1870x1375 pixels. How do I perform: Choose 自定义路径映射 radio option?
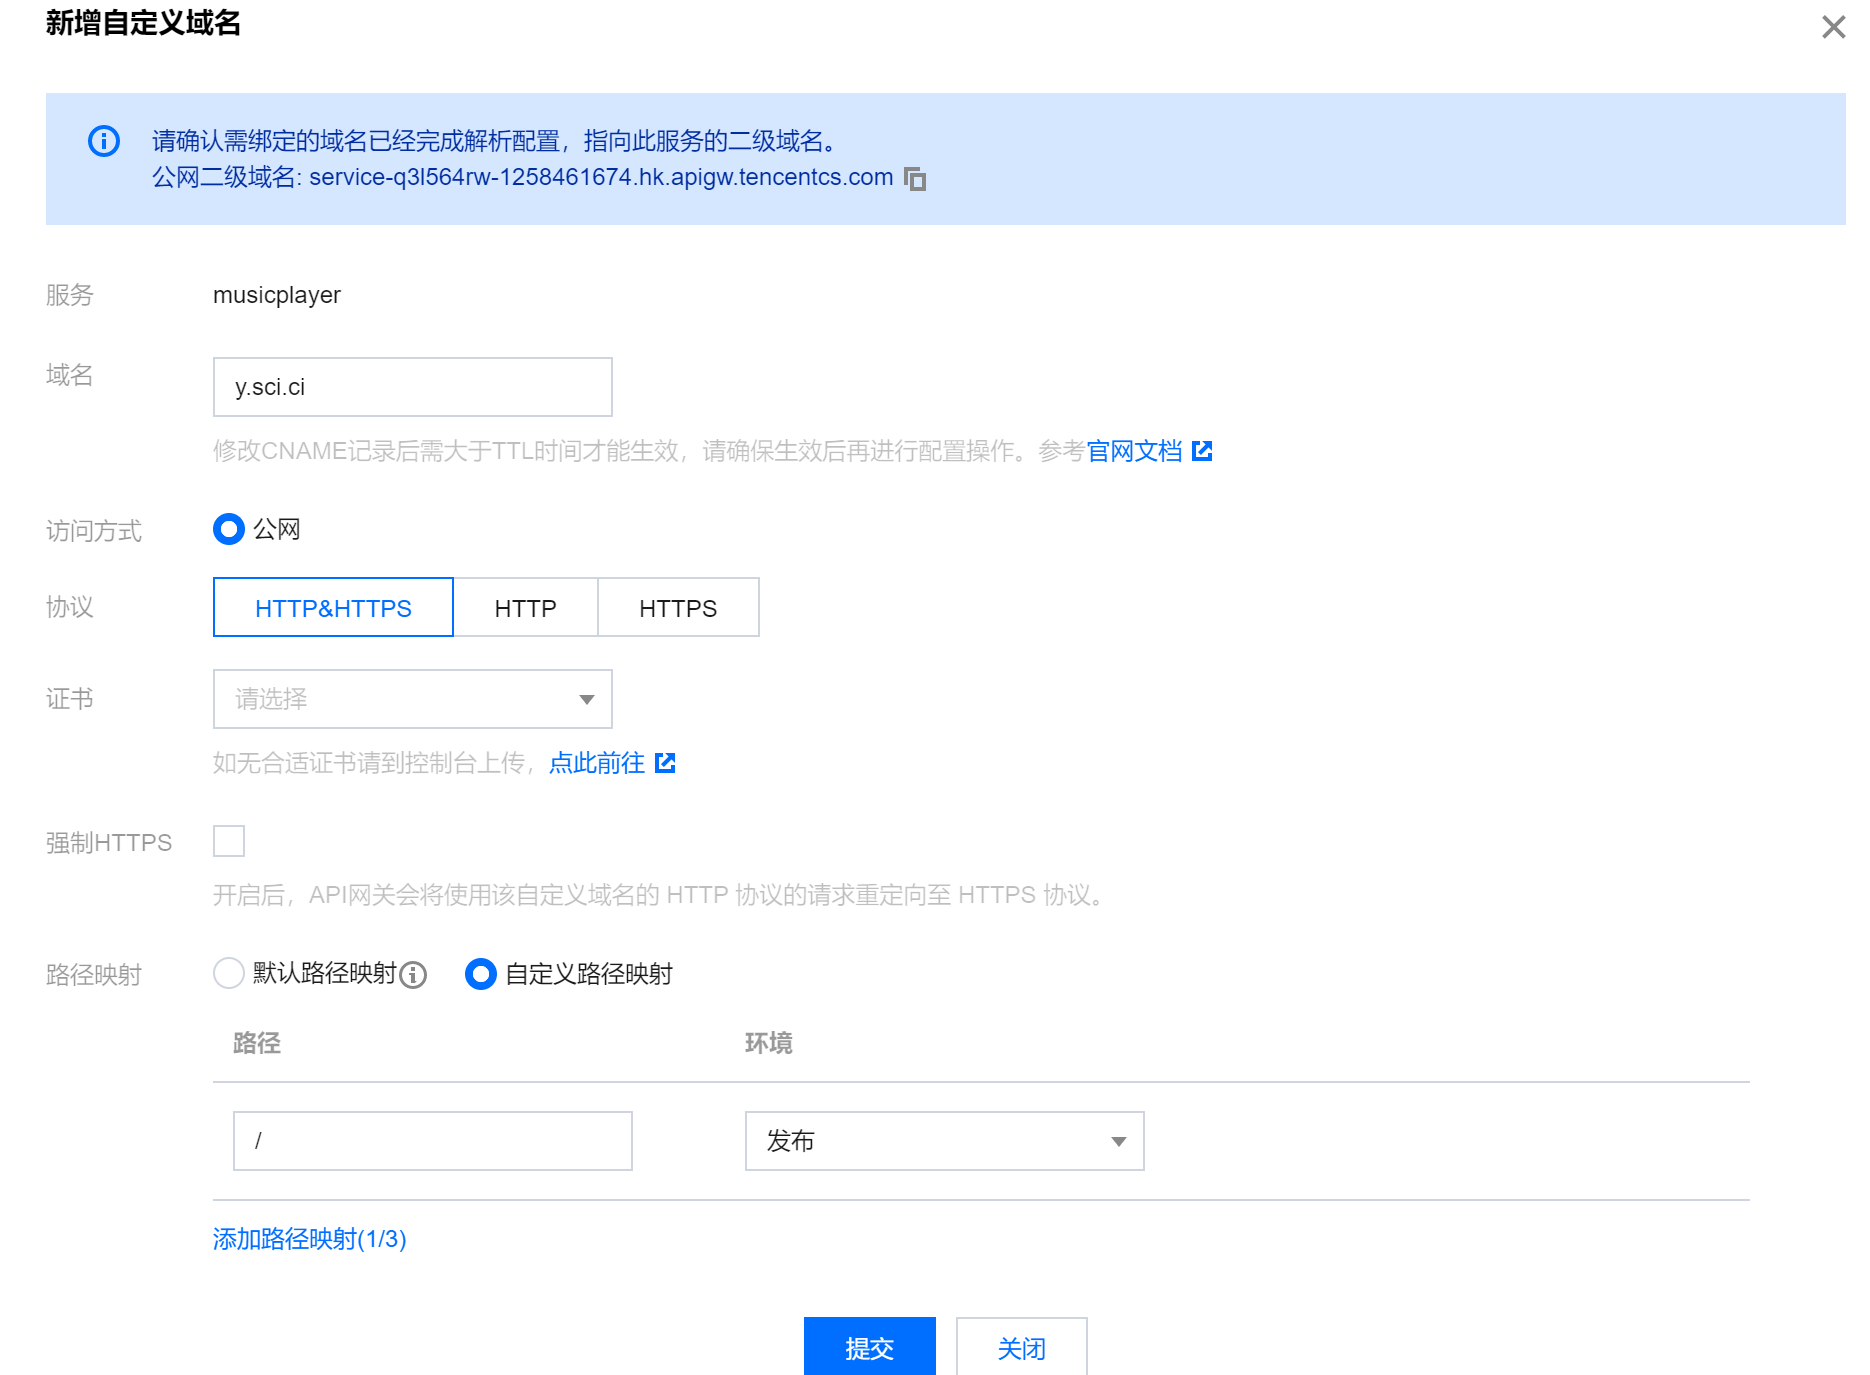tap(481, 973)
